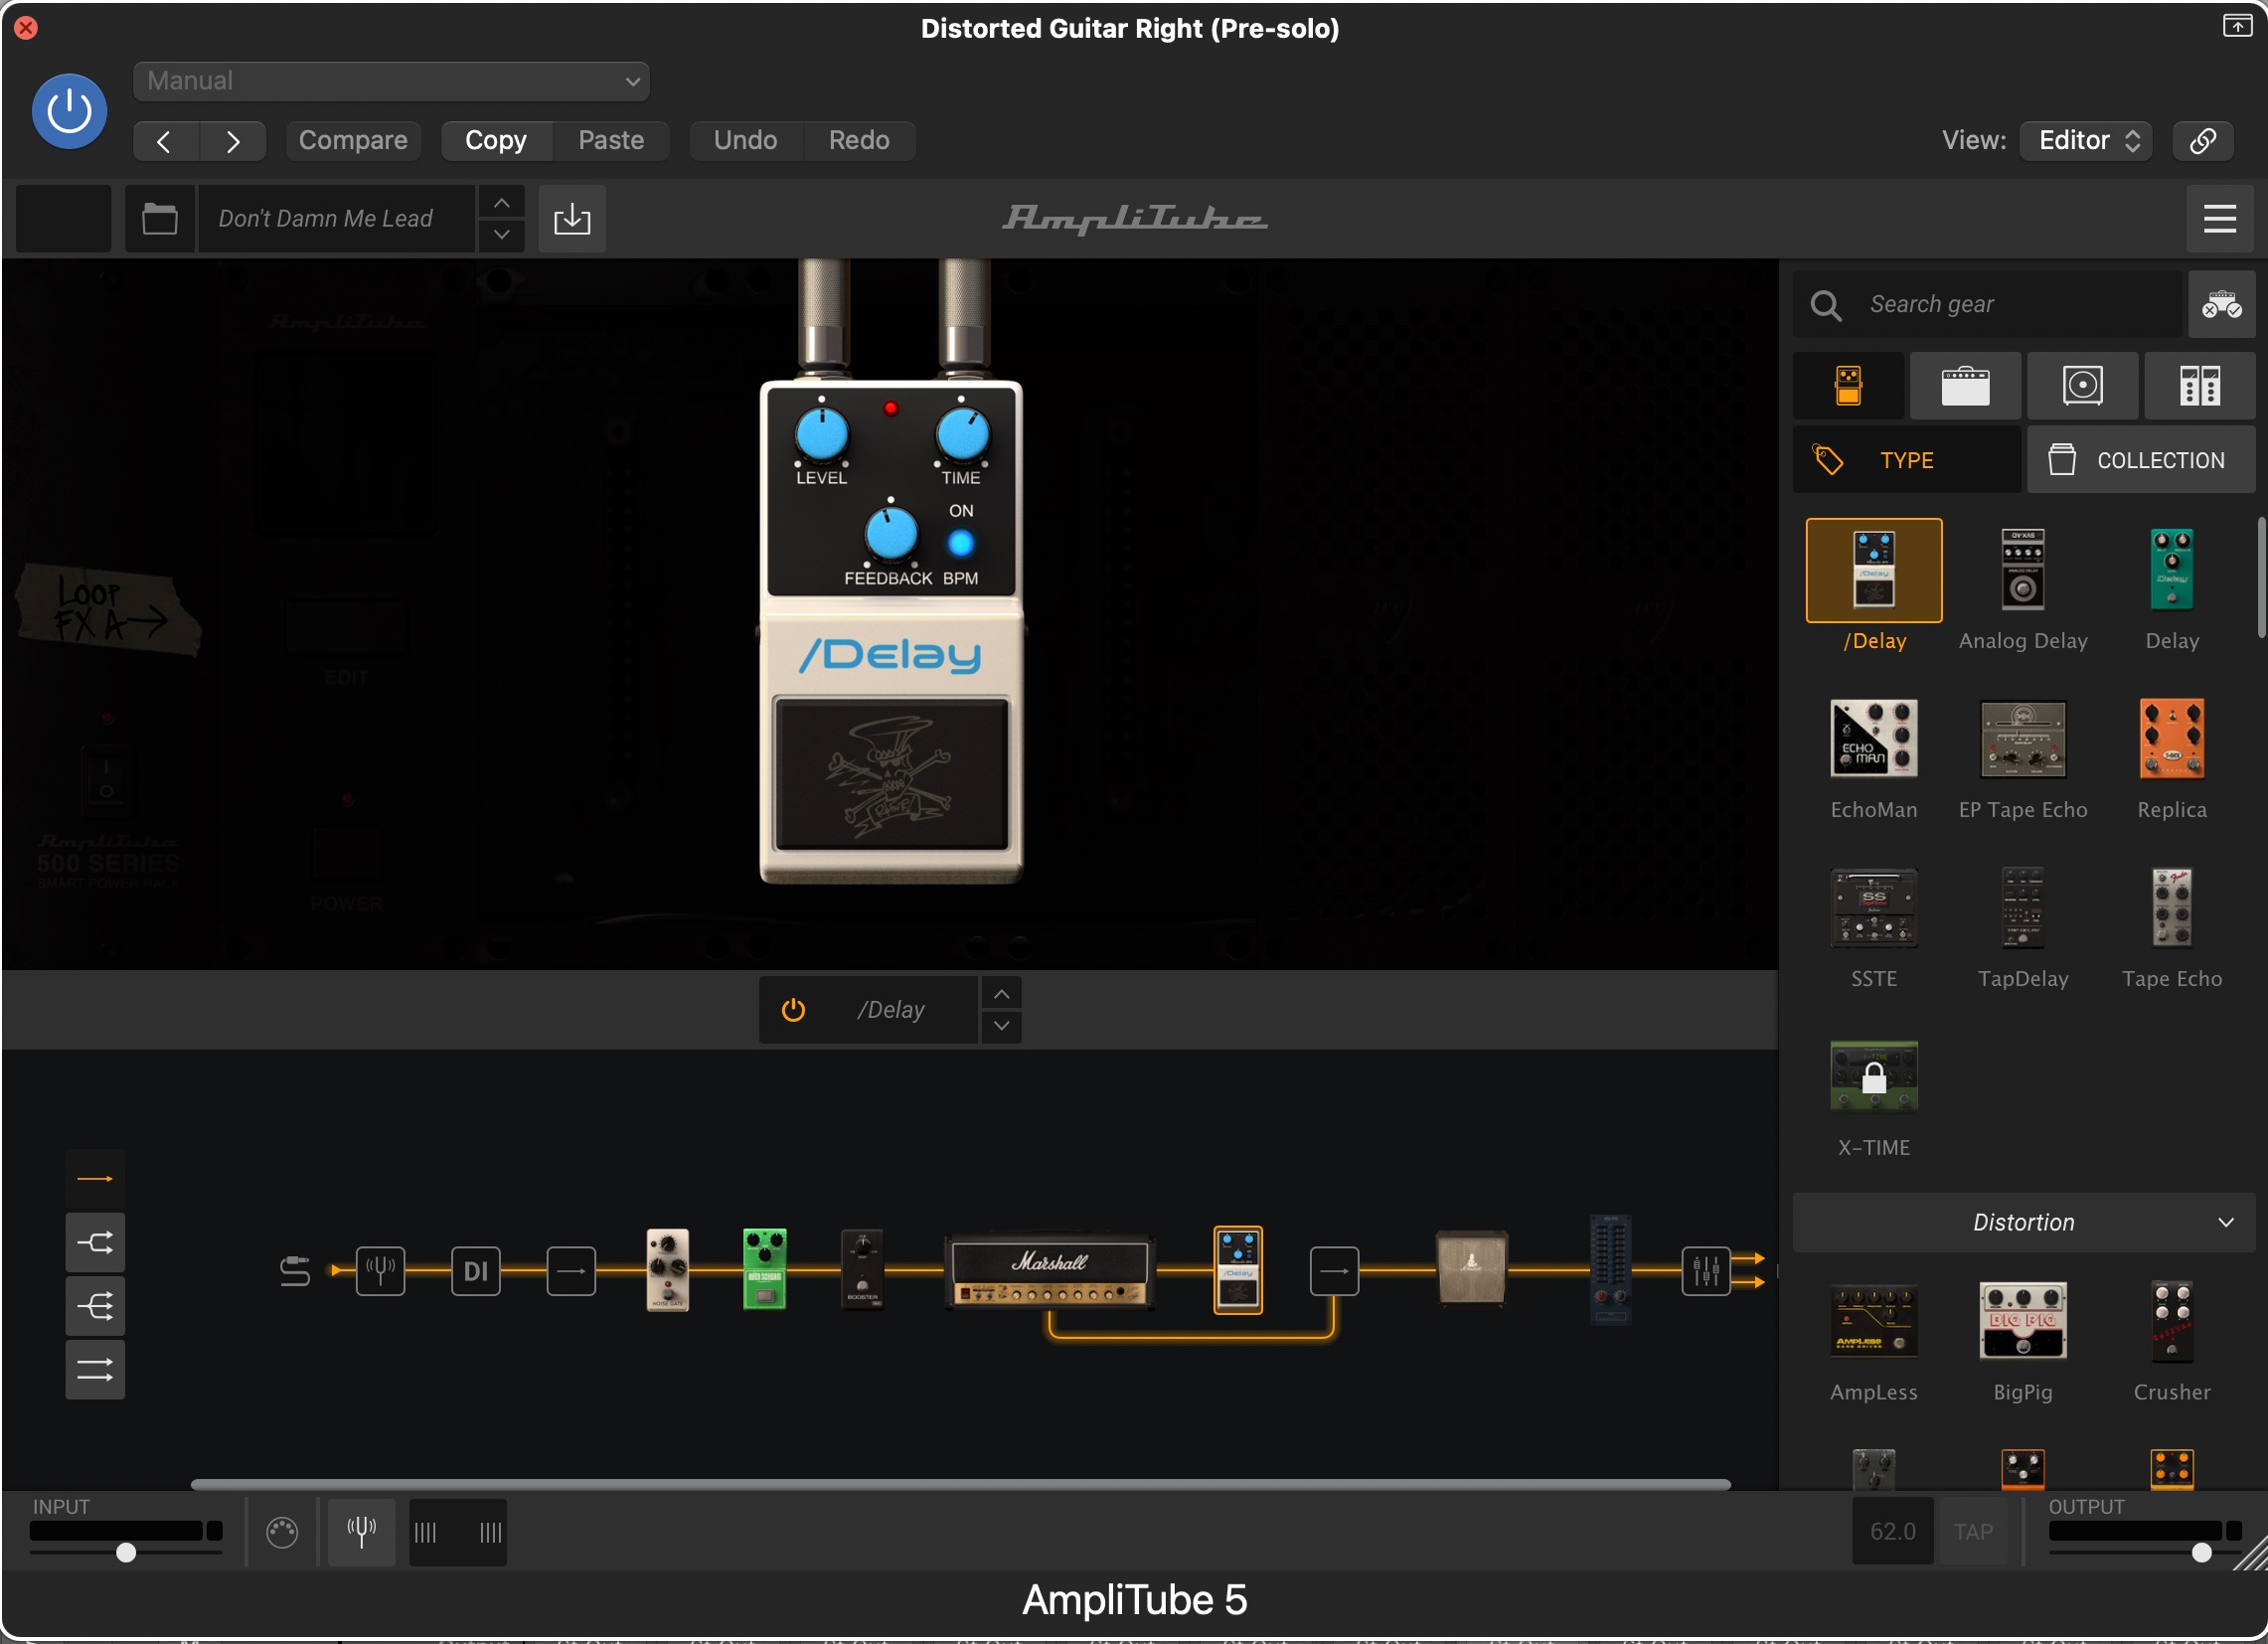This screenshot has height=1644, width=2268.
Task: Select the Tape Echo pedal
Action: click(2172, 909)
